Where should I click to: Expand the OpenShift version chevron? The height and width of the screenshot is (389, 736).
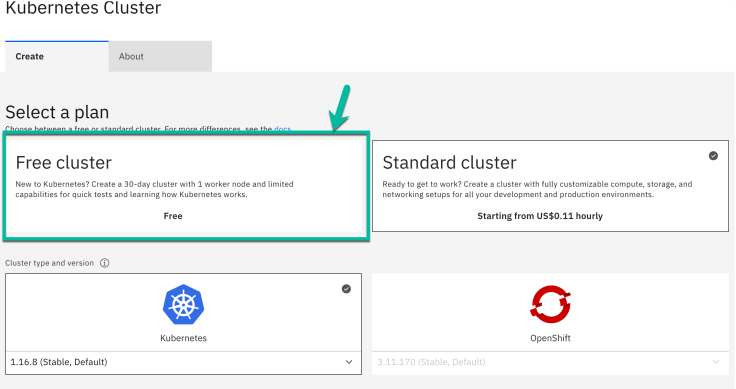coord(716,362)
